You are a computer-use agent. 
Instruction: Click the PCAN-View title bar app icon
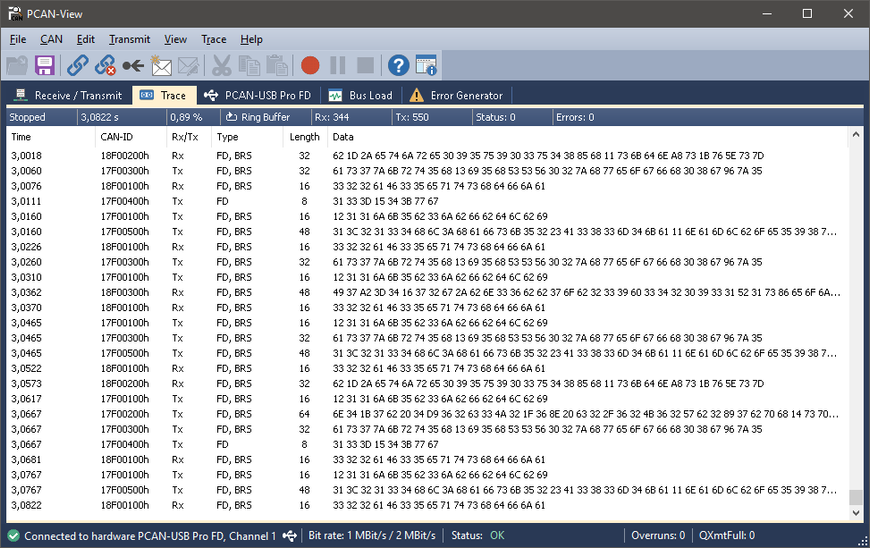point(15,14)
